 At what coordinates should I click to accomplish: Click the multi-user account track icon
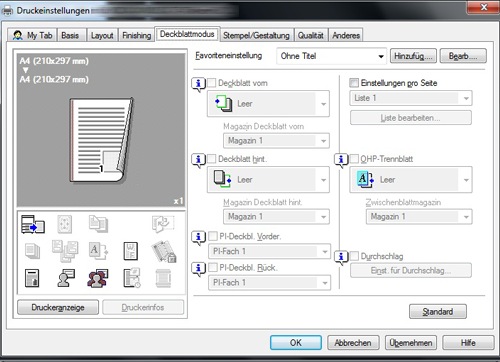pyautogui.click(x=98, y=278)
